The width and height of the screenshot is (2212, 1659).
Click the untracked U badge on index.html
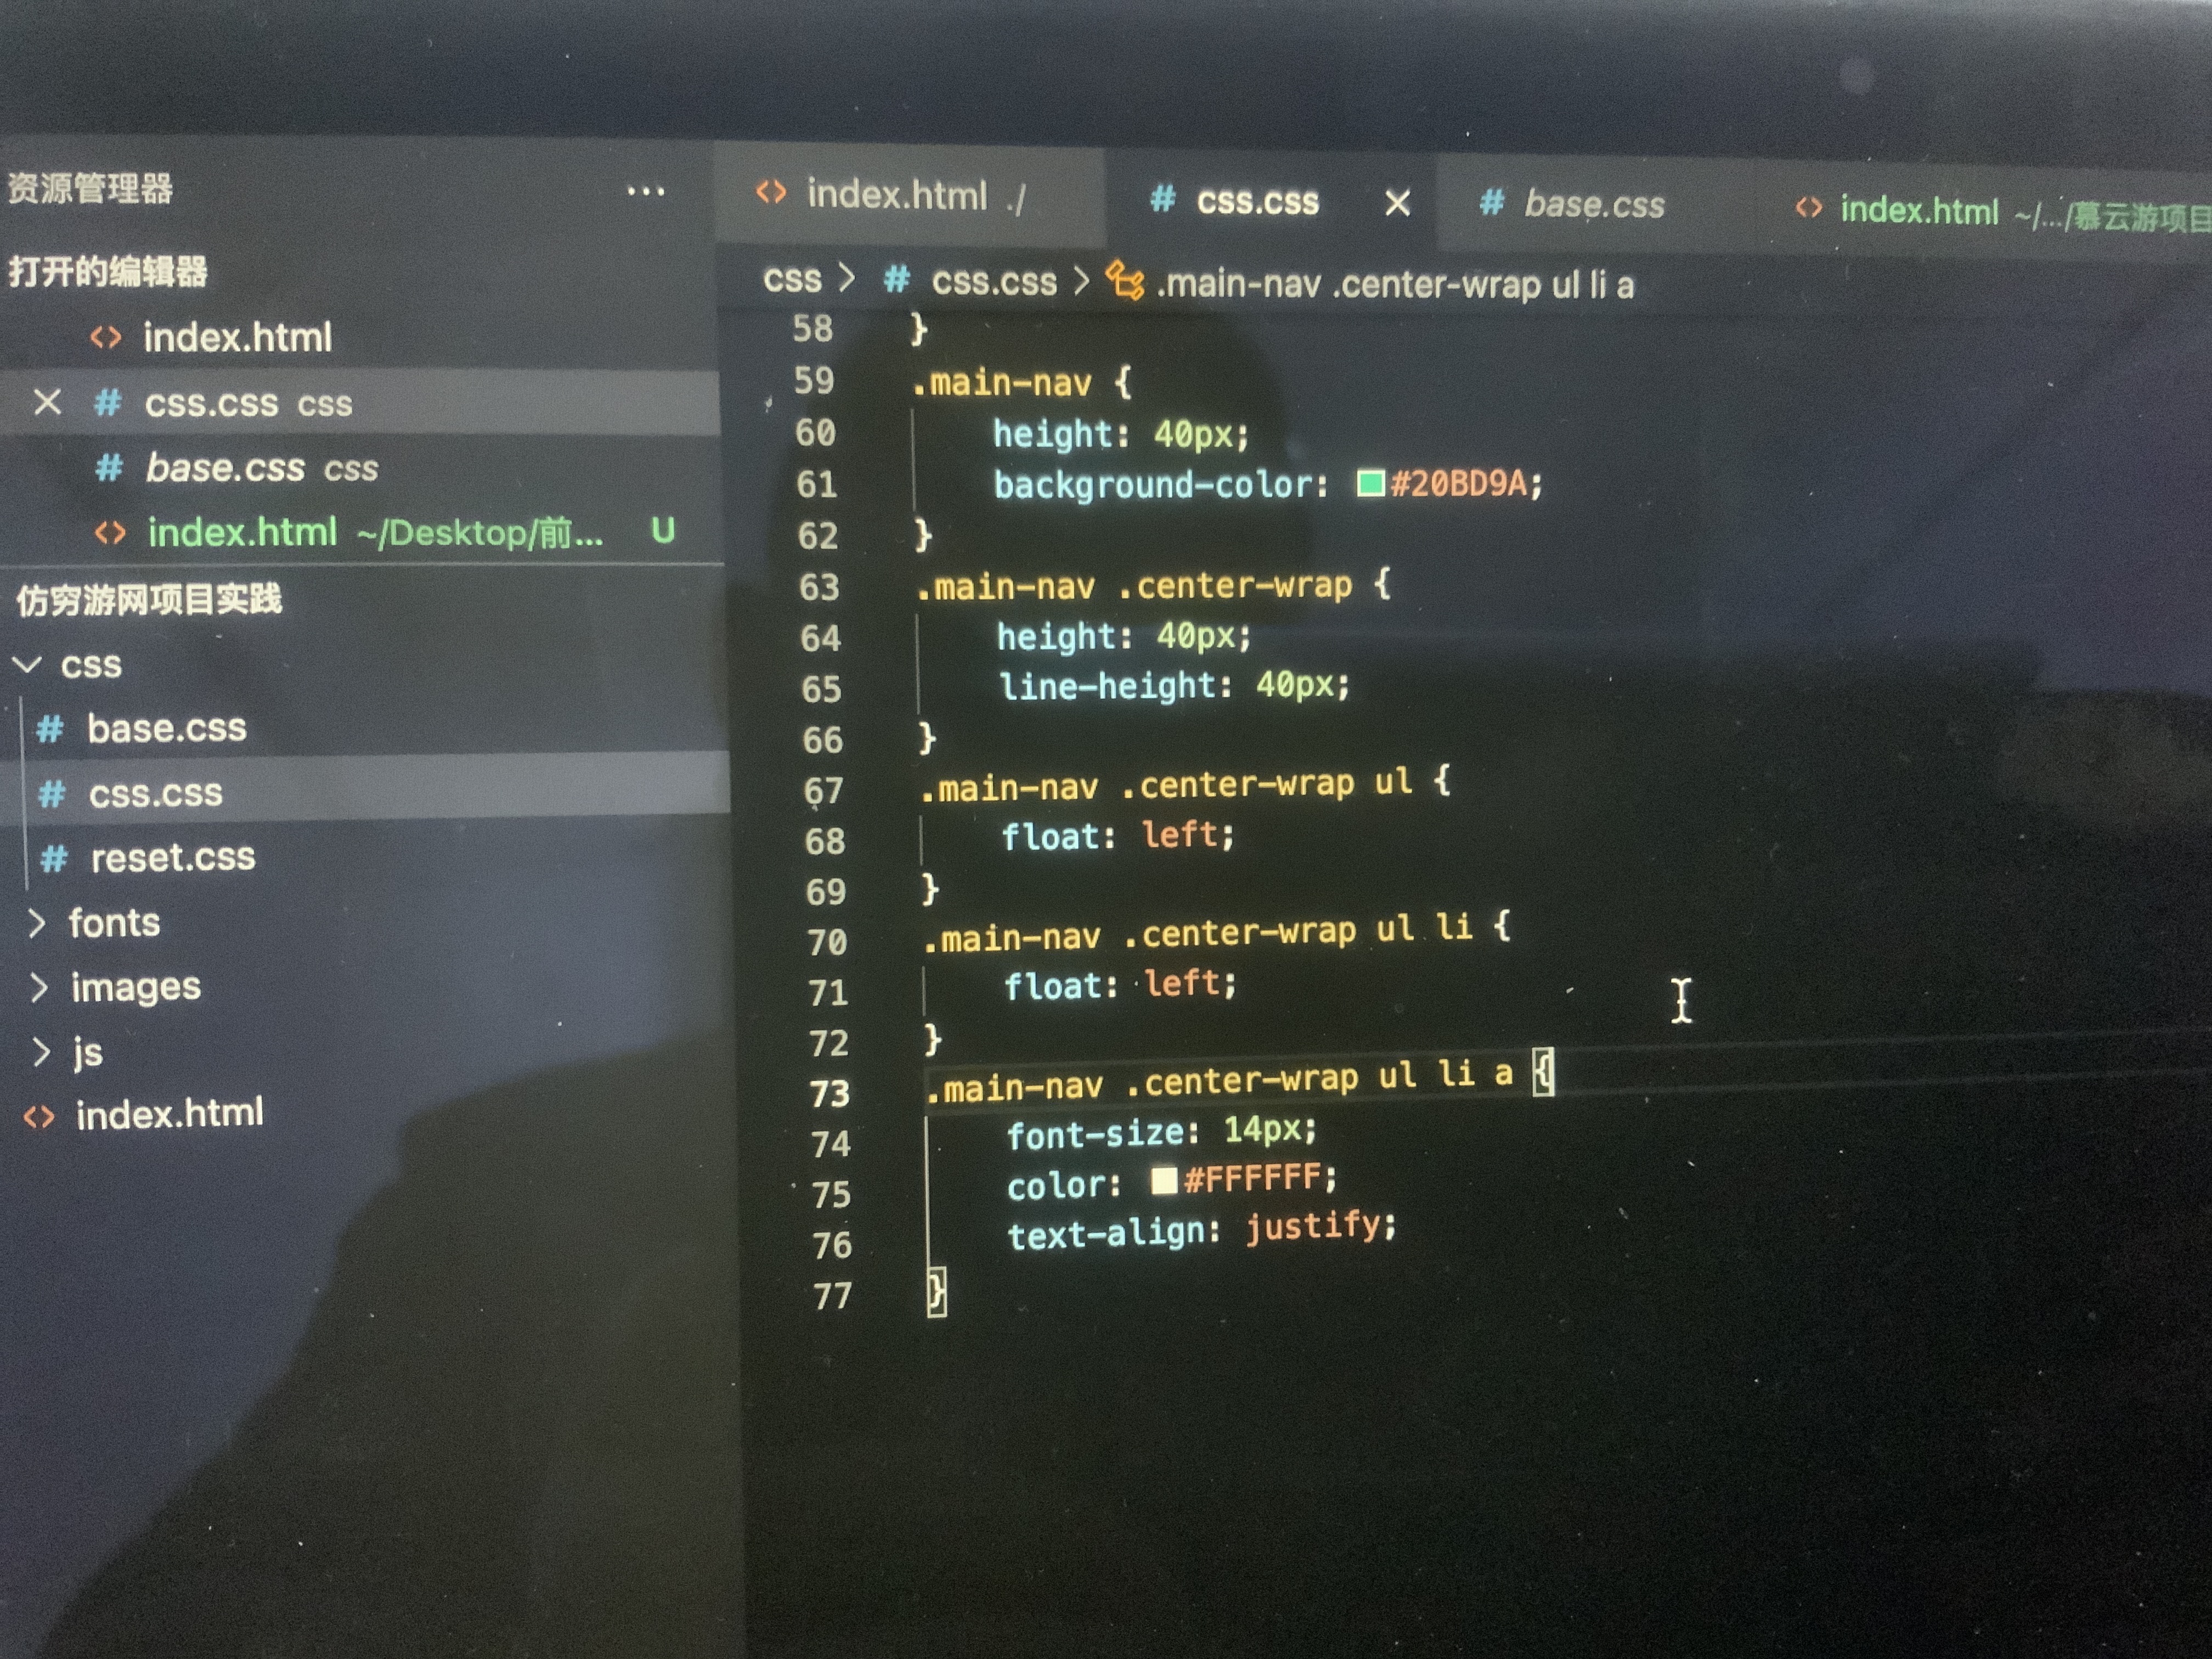pos(662,530)
